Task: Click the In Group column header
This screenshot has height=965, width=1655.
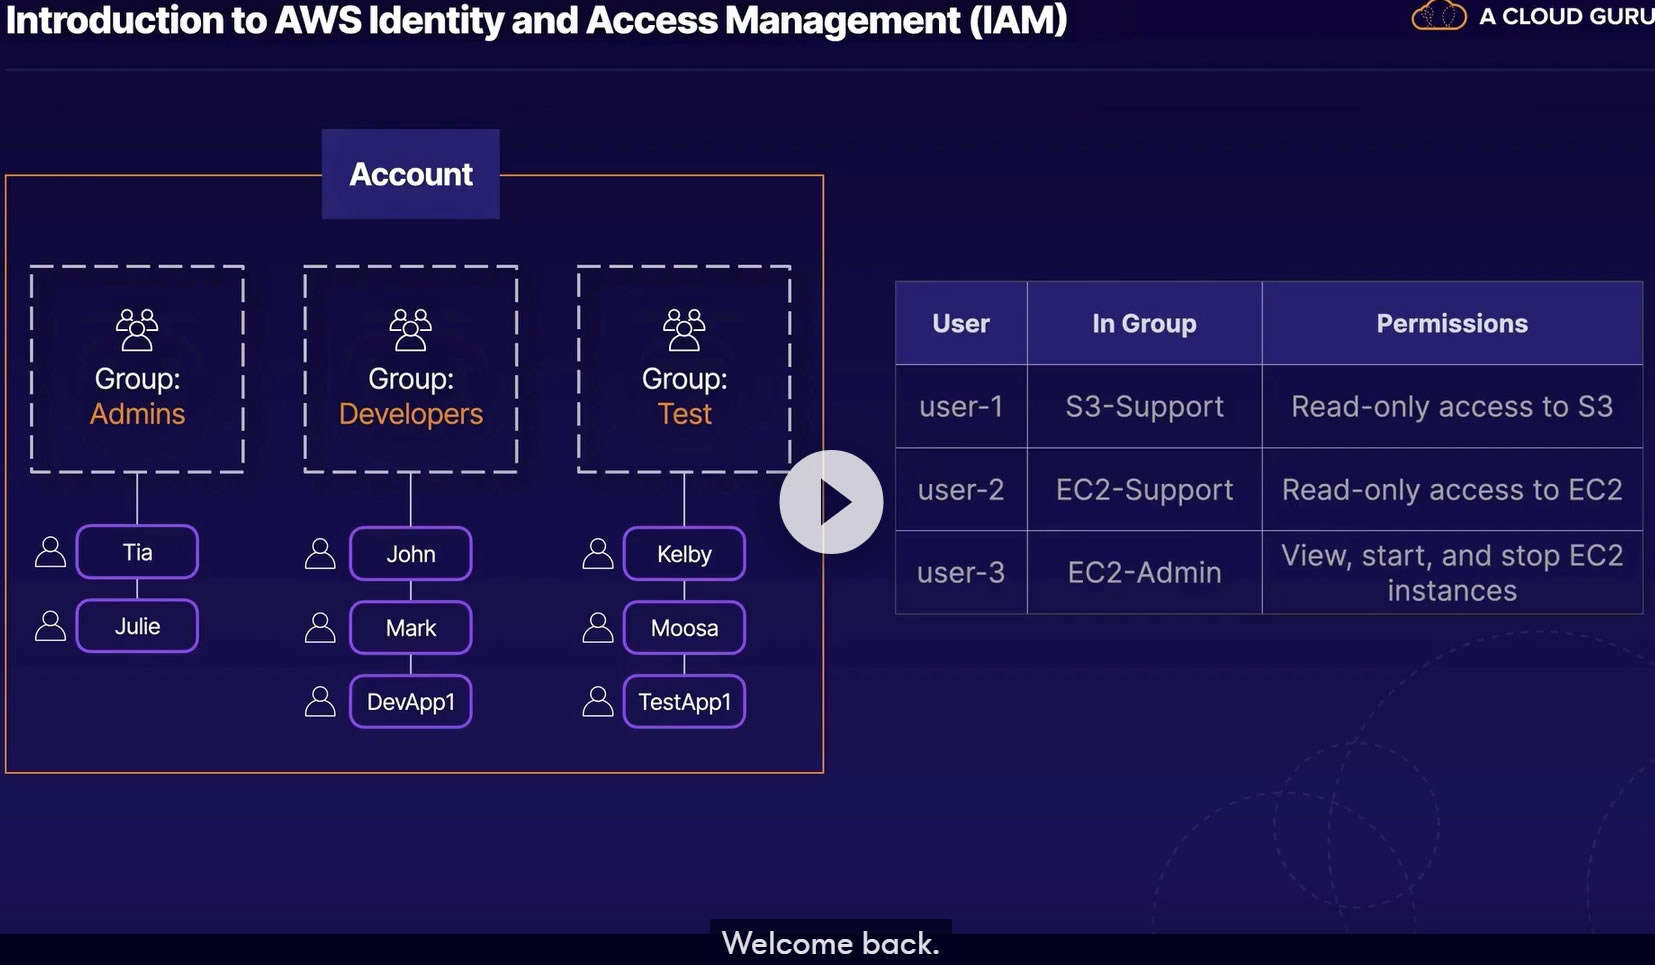Action: (1144, 323)
